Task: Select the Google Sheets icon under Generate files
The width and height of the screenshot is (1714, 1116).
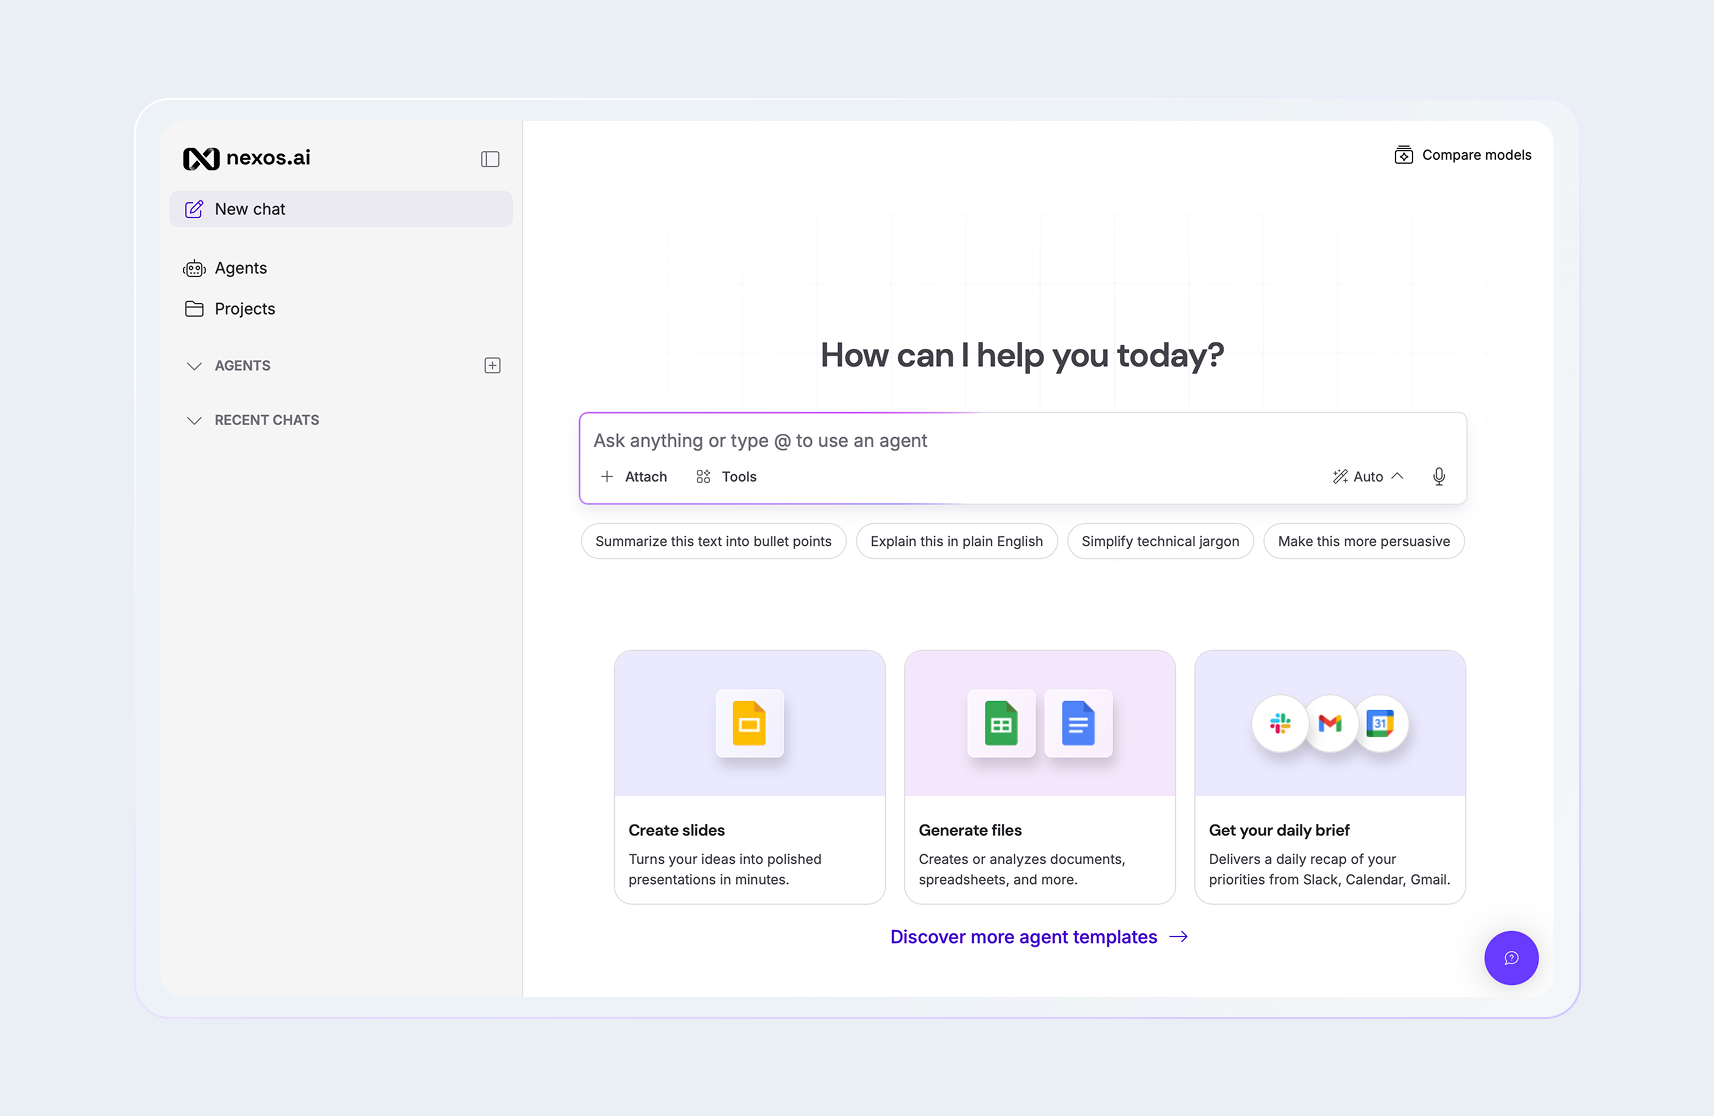Action: click(1001, 724)
